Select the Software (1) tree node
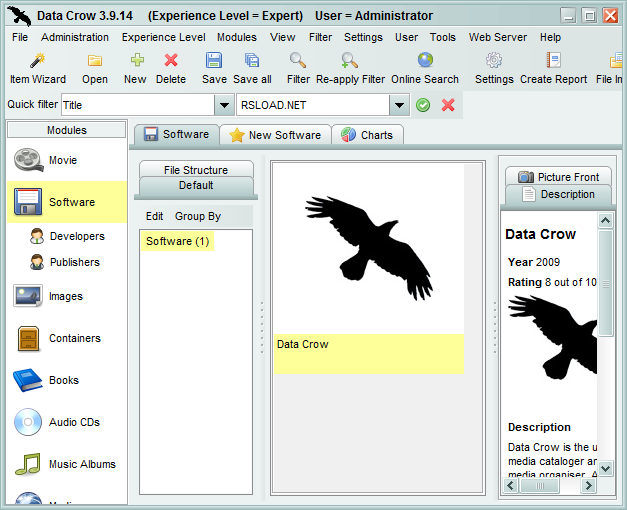Screen dimensions: 627x510 point(177,241)
